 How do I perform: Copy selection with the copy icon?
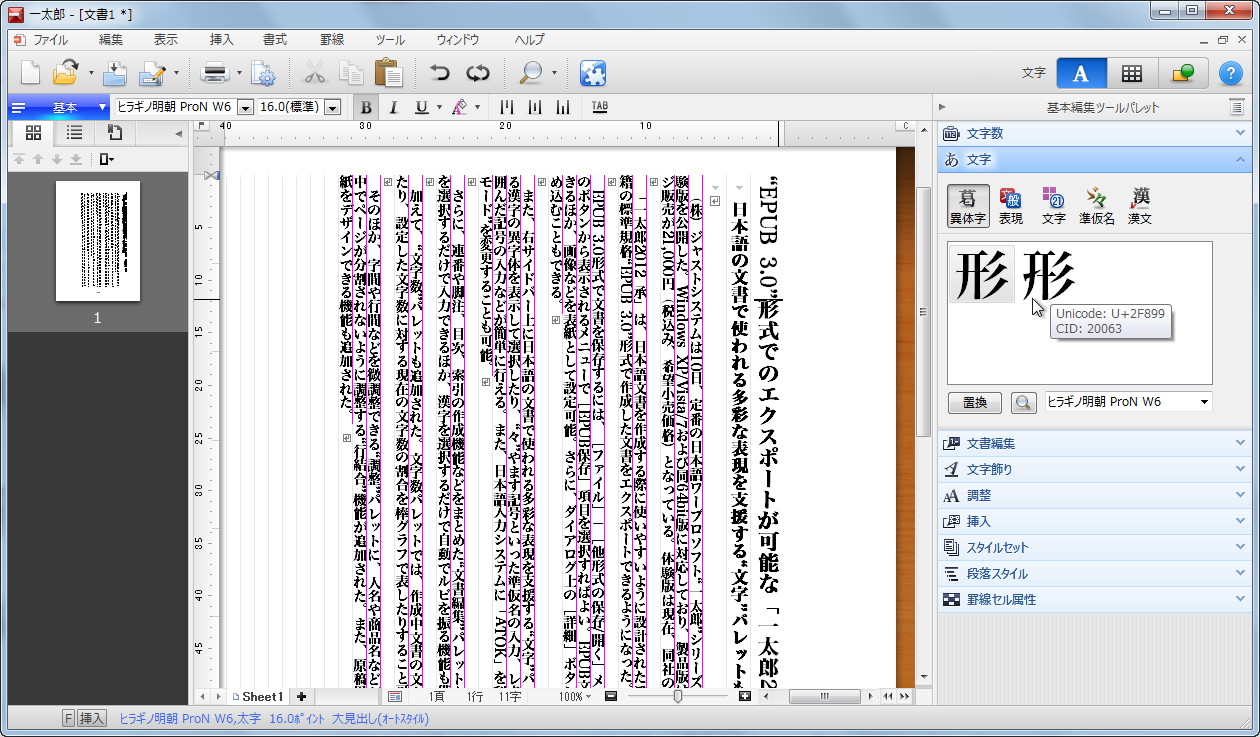click(351, 73)
